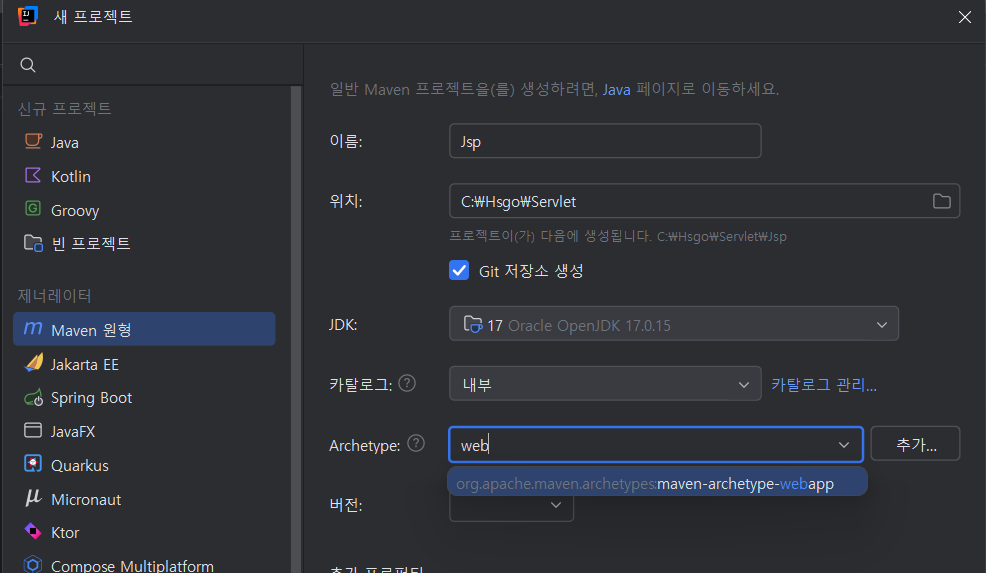The image size is (986, 573).
Task: Click the search magnifier icon
Action: [28, 65]
